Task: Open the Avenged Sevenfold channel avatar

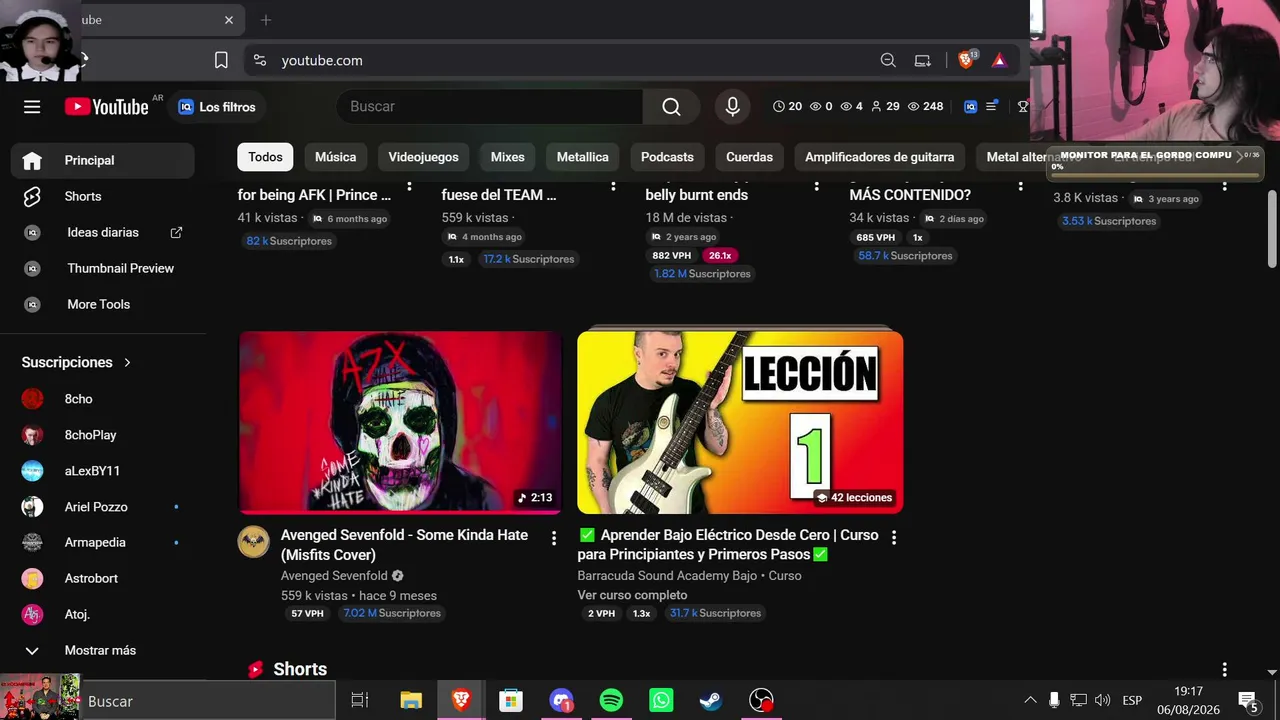Action: (253, 542)
